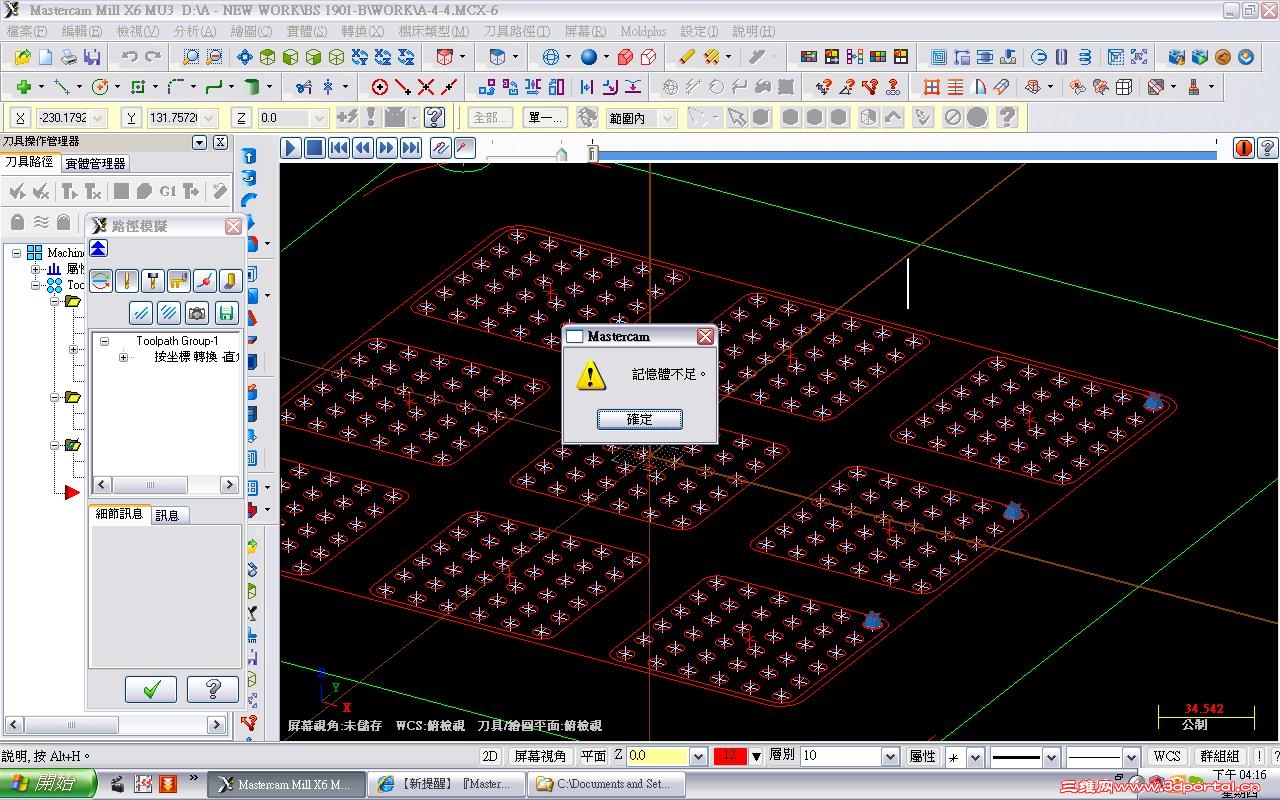Switch to the 訊息 tab
This screenshot has height=800, width=1280.
tap(168, 515)
